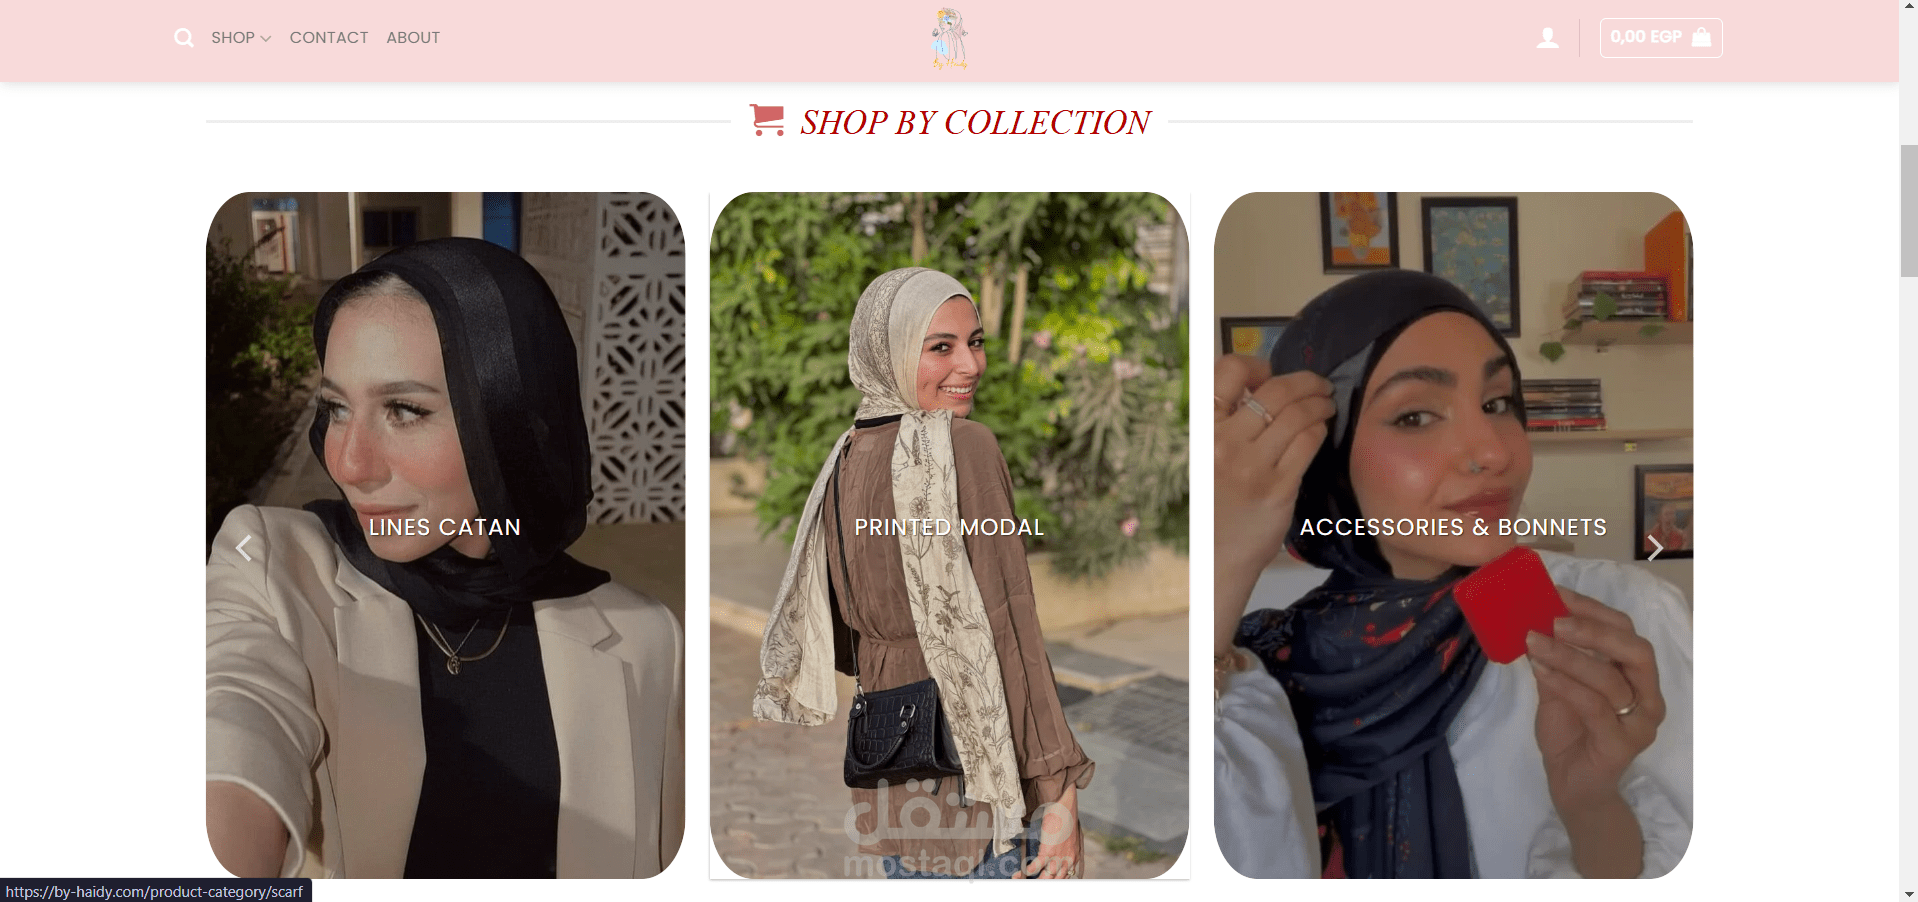The height and width of the screenshot is (902, 1918).
Task: Click the vertical page scrollbar thumb
Action: click(x=1908, y=210)
